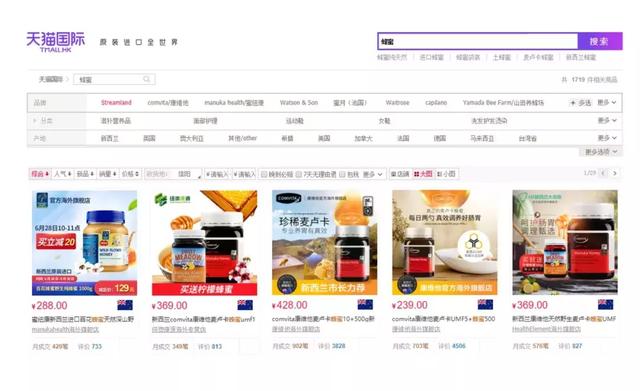Filter by Waitrose brand
This screenshot has width=640, height=391.
[x=397, y=102]
